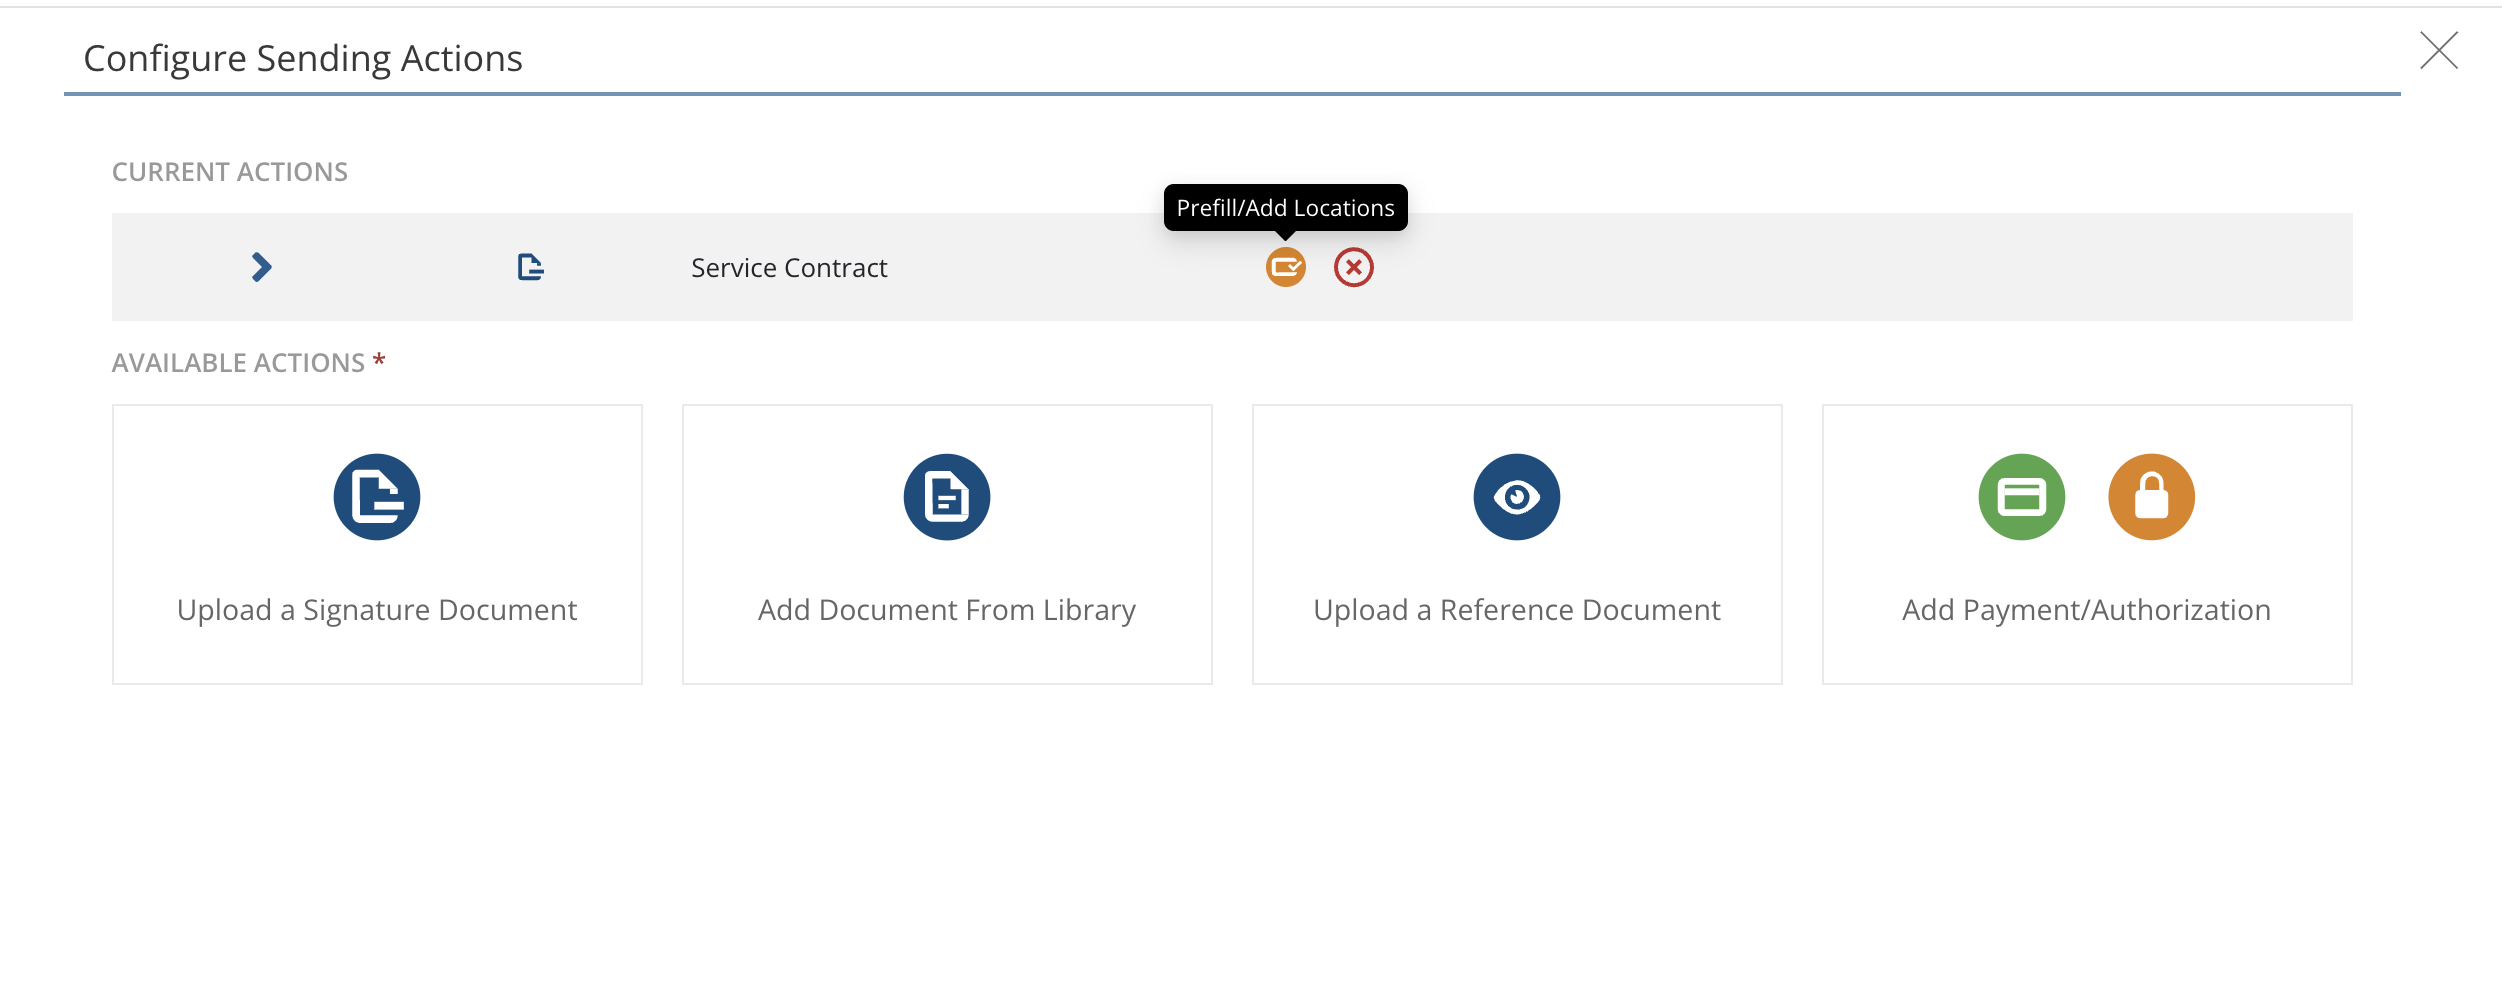The width and height of the screenshot is (2502, 982).
Task: Click the orange lock authorization icon
Action: point(2152,497)
